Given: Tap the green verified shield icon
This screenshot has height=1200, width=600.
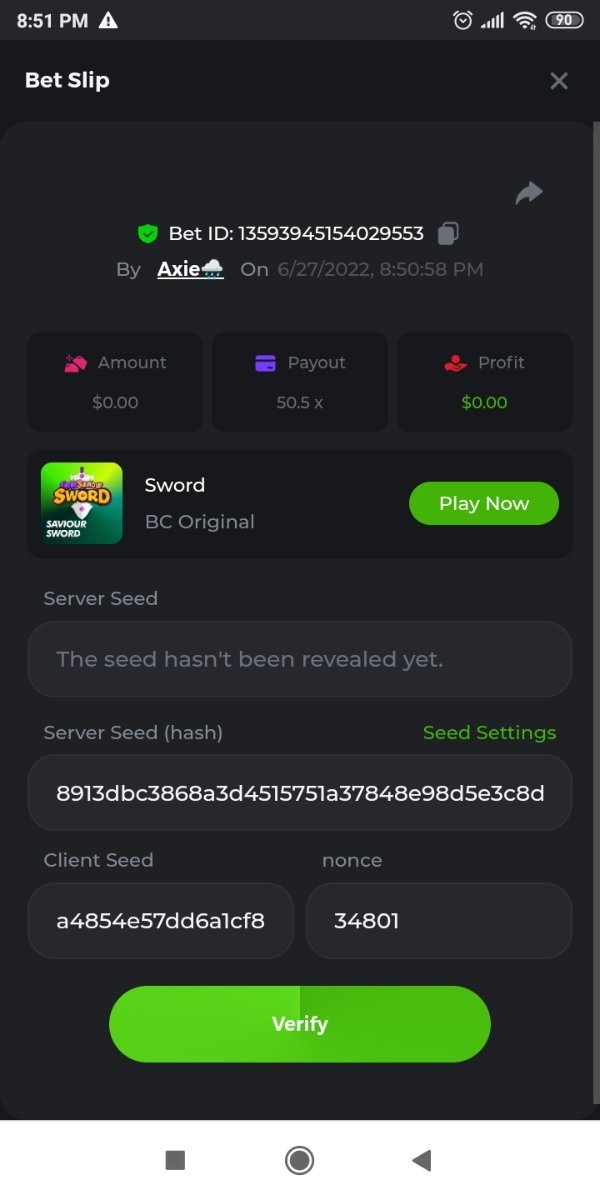Looking at the screenshot, I should [x=147, y=234].
